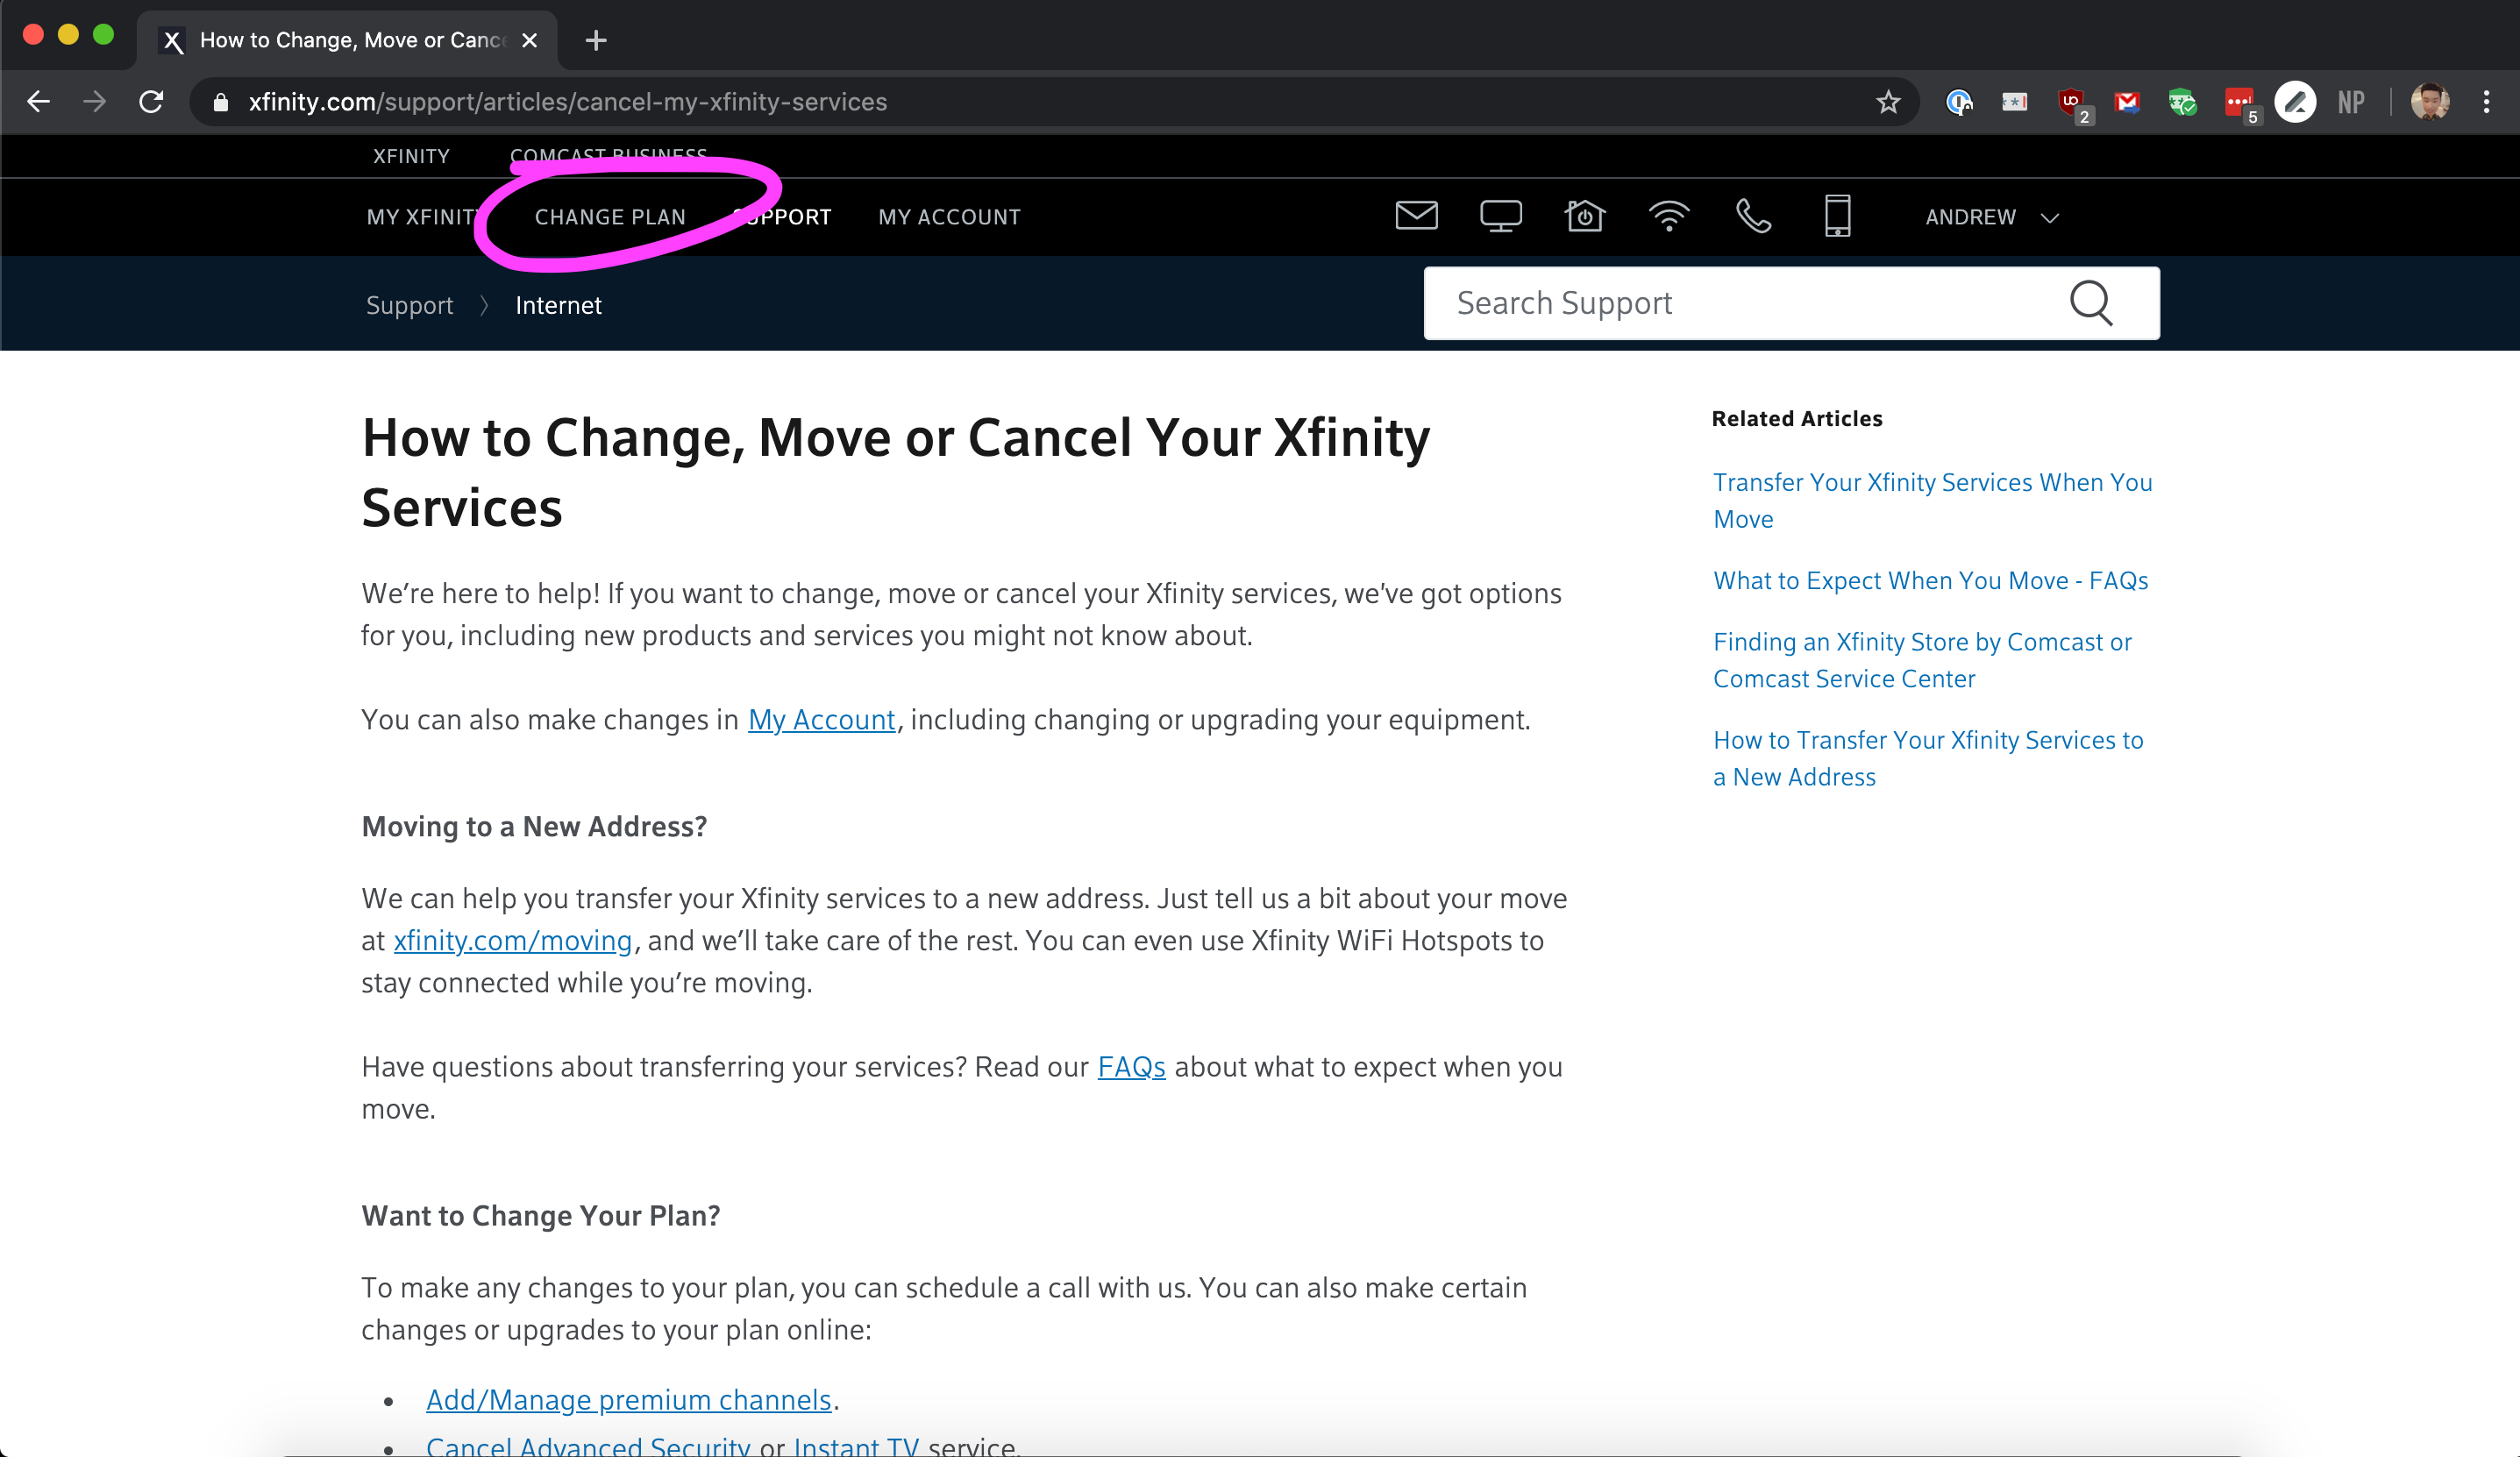The height and width of the screenshot is (1457, 2520).
Task: Open the Xfinity Voice phone icon
Action: [1753, 216]
